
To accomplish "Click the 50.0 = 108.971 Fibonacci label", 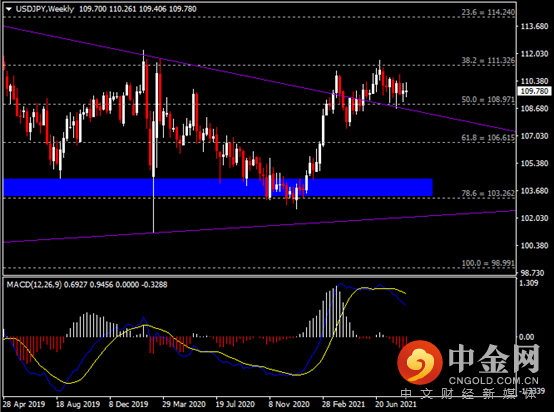I will click(488, 100).
